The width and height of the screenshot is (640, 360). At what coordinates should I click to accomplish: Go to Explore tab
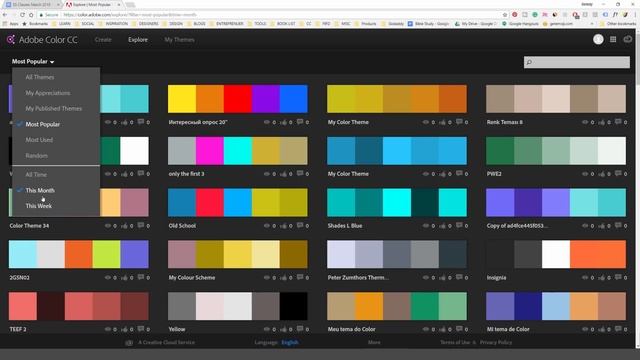(x=138, y=40)
